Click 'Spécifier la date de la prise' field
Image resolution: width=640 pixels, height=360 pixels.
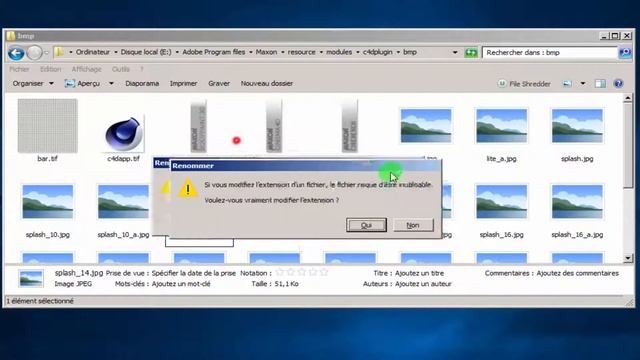point(193,273)
